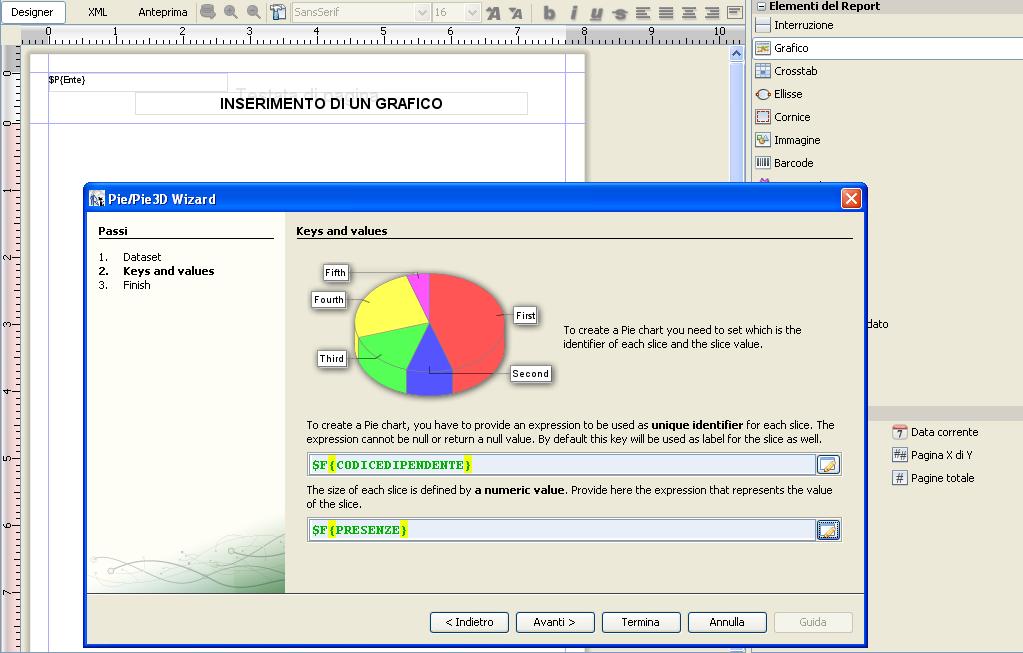Click the Avanti > button
1023x653 pixels.
555,622
